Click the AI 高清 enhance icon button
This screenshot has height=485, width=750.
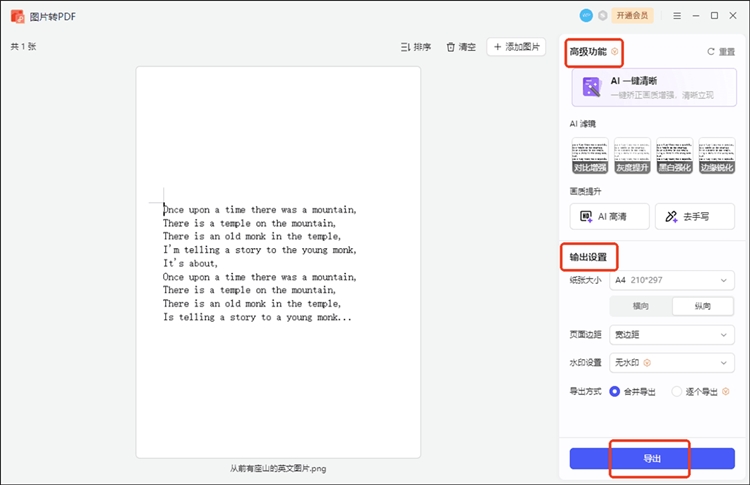609,216
